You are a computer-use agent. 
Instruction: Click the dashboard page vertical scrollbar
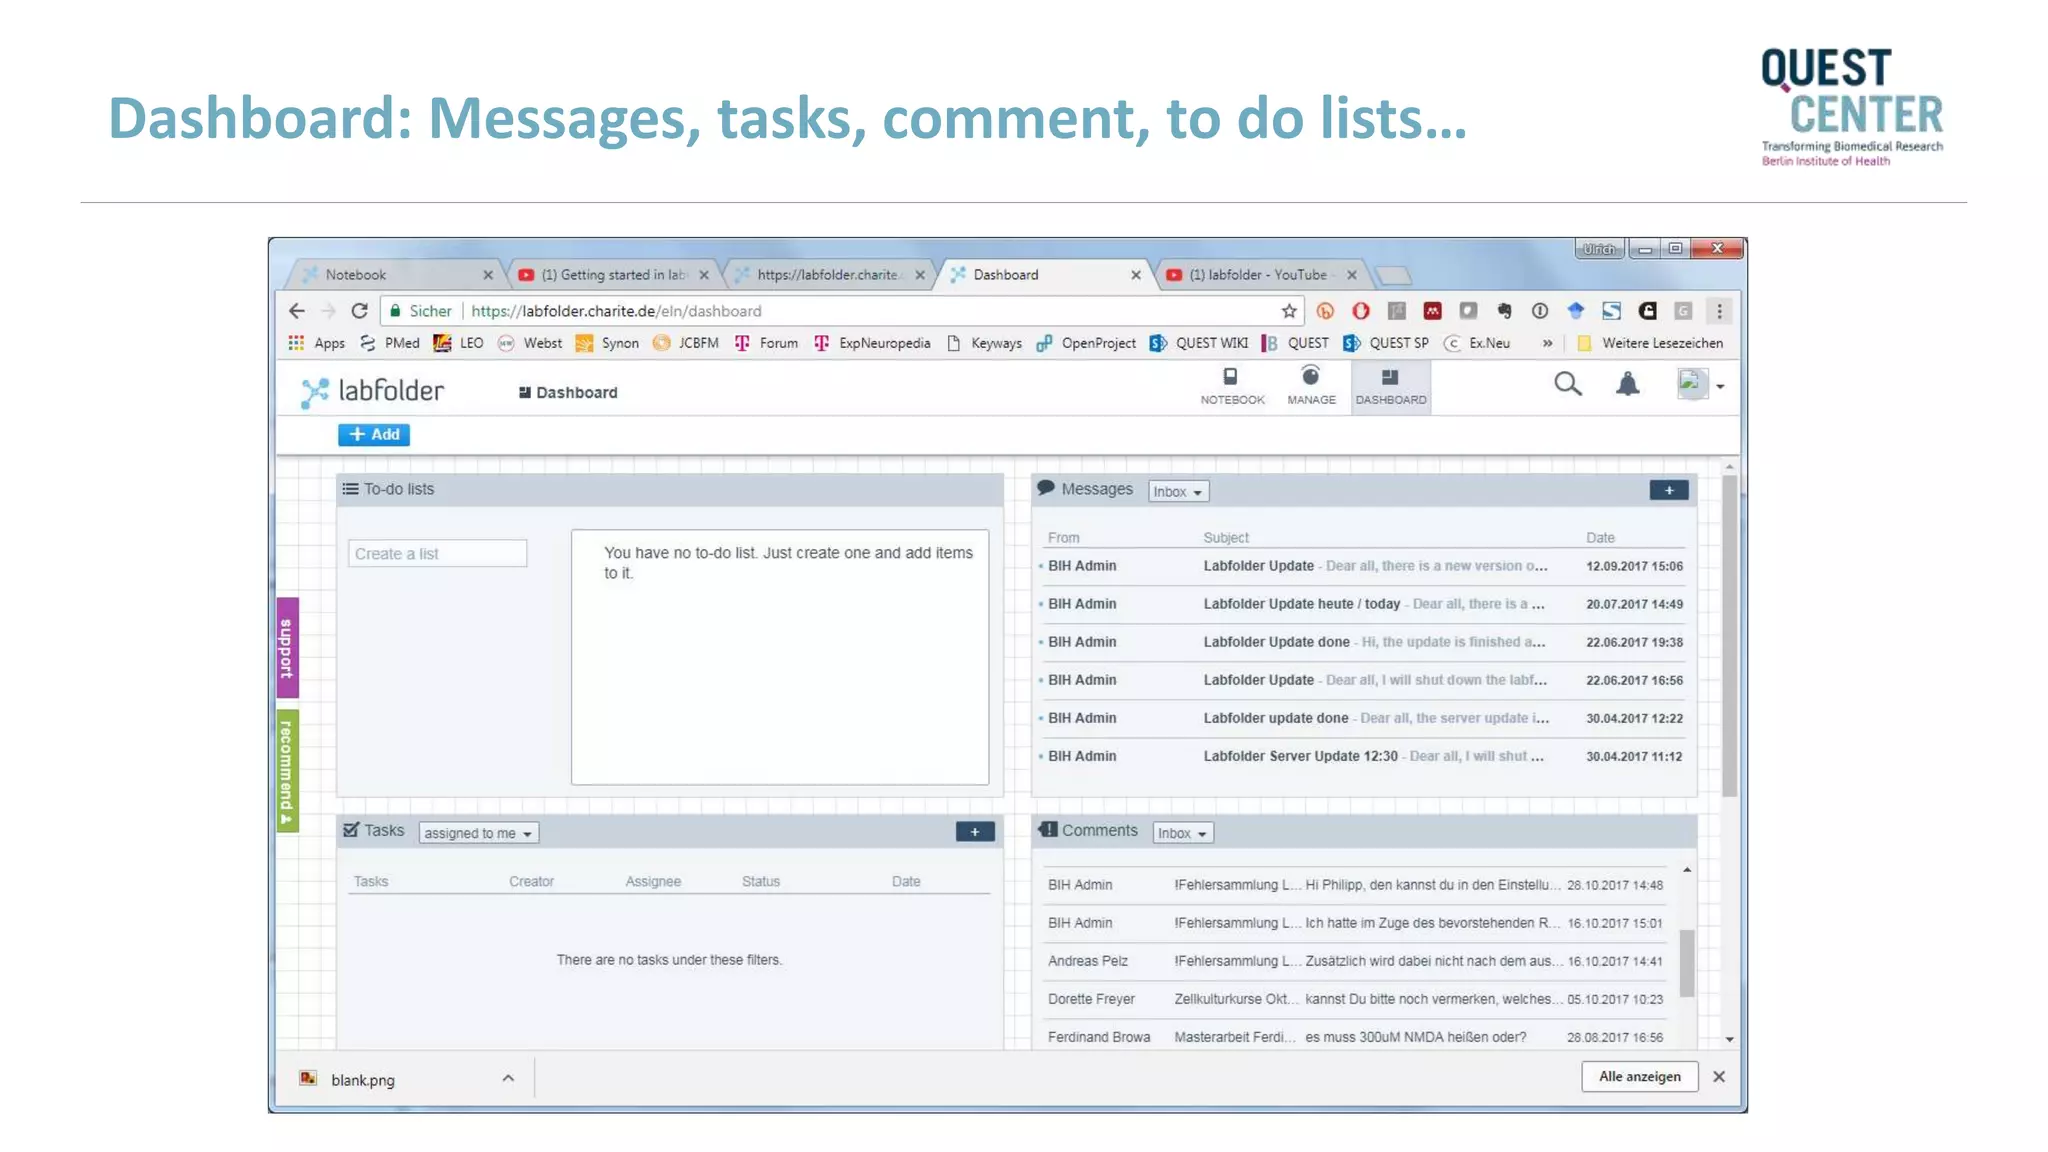1729,636
